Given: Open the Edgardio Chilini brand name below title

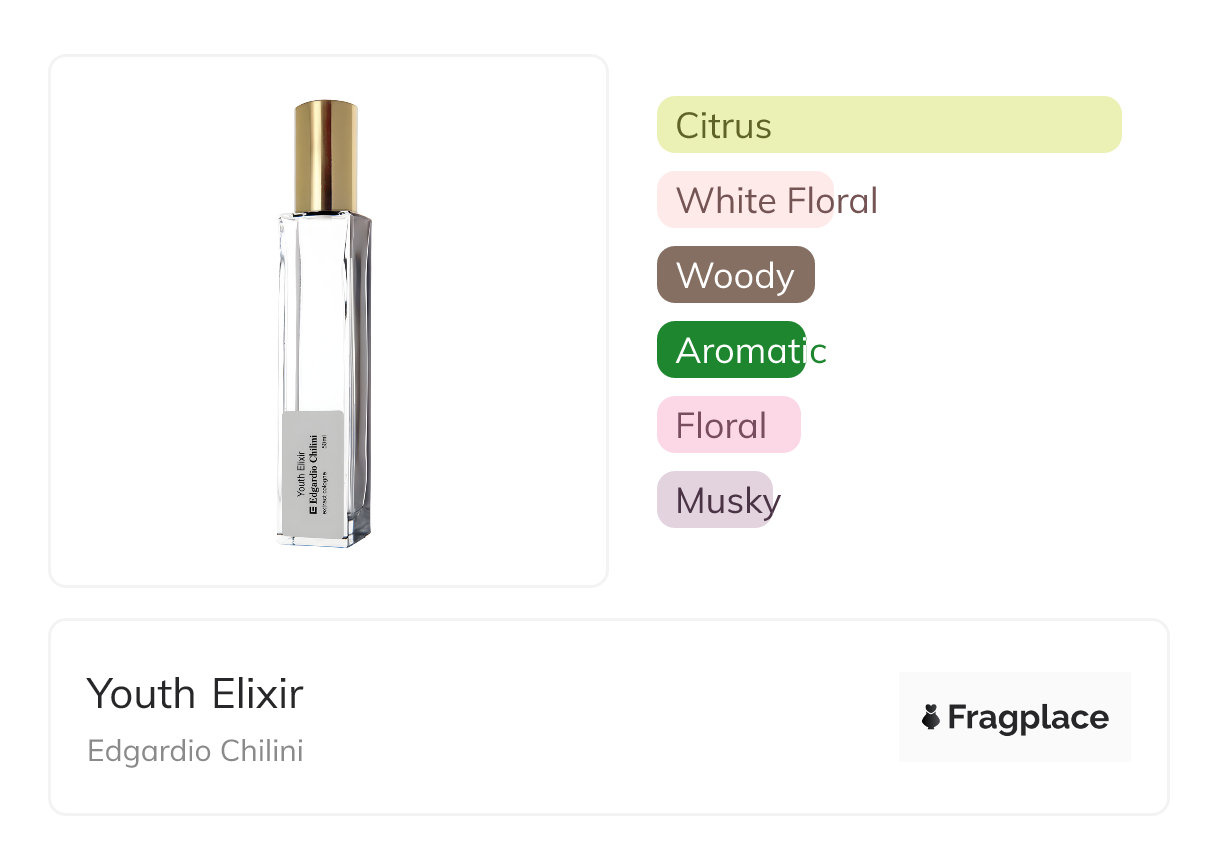Looking at the screenshot, I should (x=195, y=751).
